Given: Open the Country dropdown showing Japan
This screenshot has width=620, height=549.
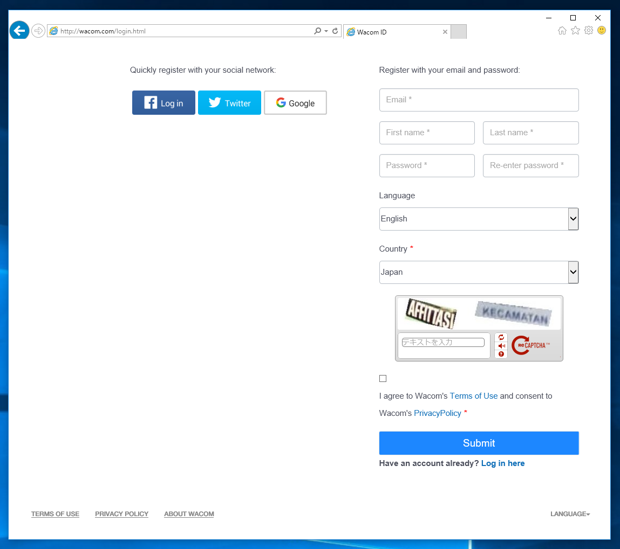Looking at the screenshot, I should pos(479,272).
